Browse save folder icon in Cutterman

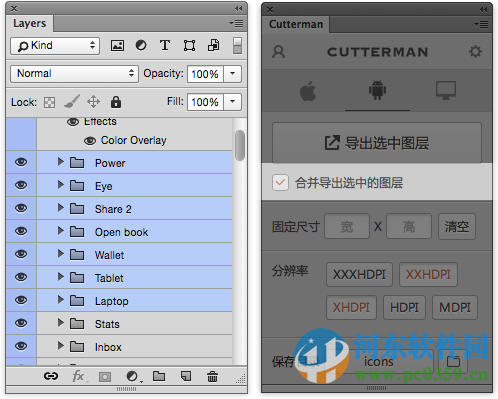(453, 361)
